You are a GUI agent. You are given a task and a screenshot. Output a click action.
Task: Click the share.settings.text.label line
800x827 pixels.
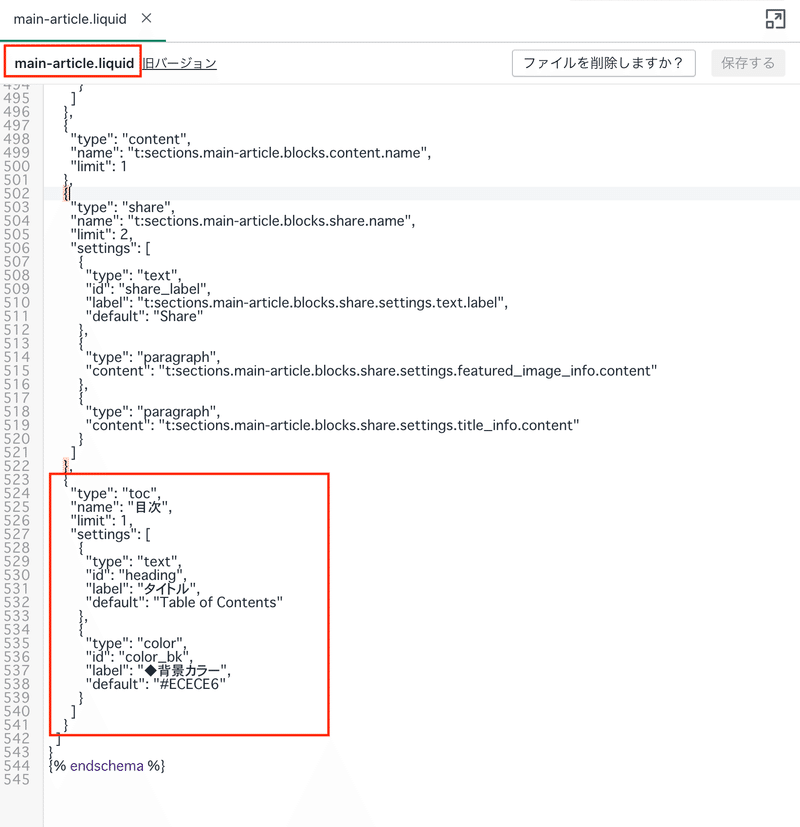click(x=296, y=303)
